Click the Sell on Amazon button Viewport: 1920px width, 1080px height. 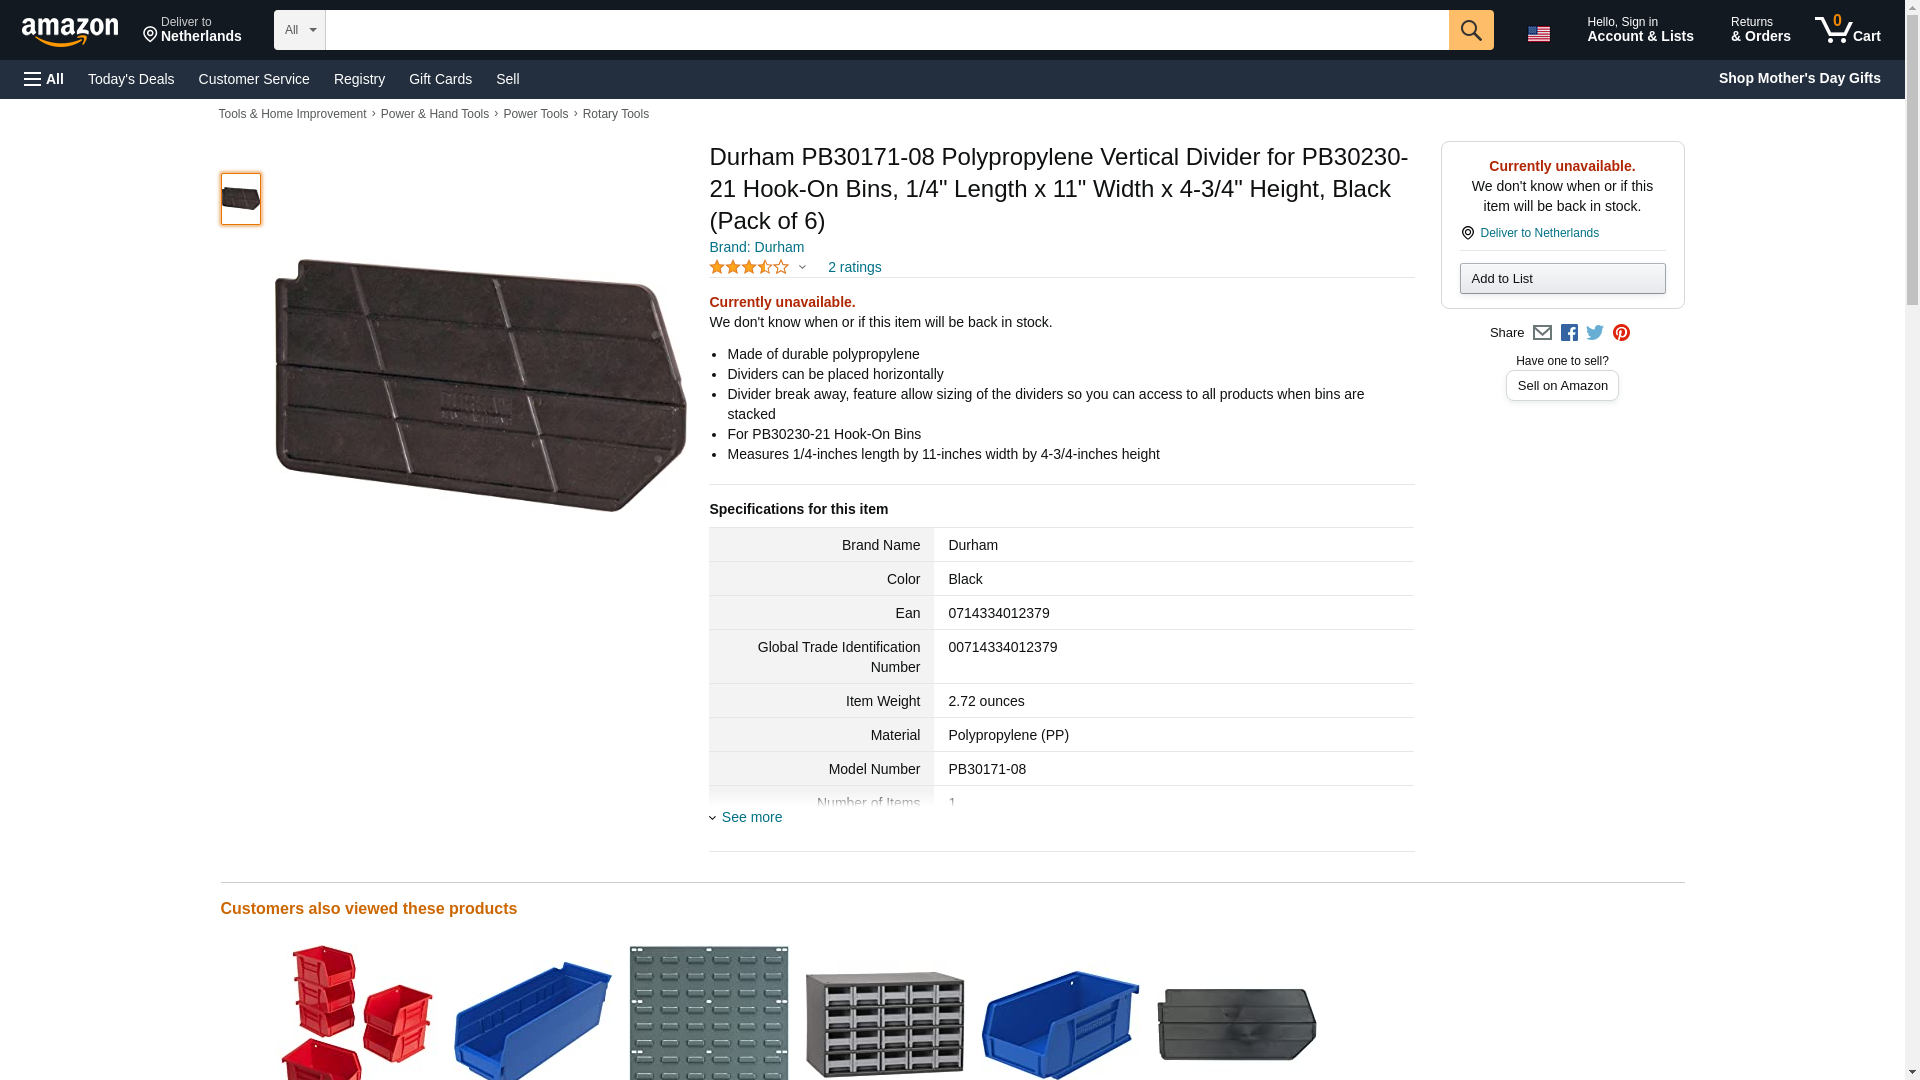[1562, 385]
